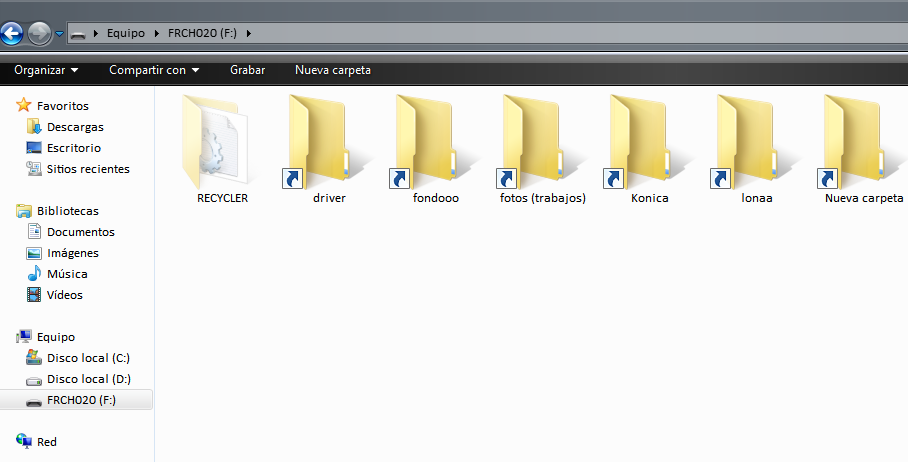Click the Vídeos film icon

pos(34,294)
